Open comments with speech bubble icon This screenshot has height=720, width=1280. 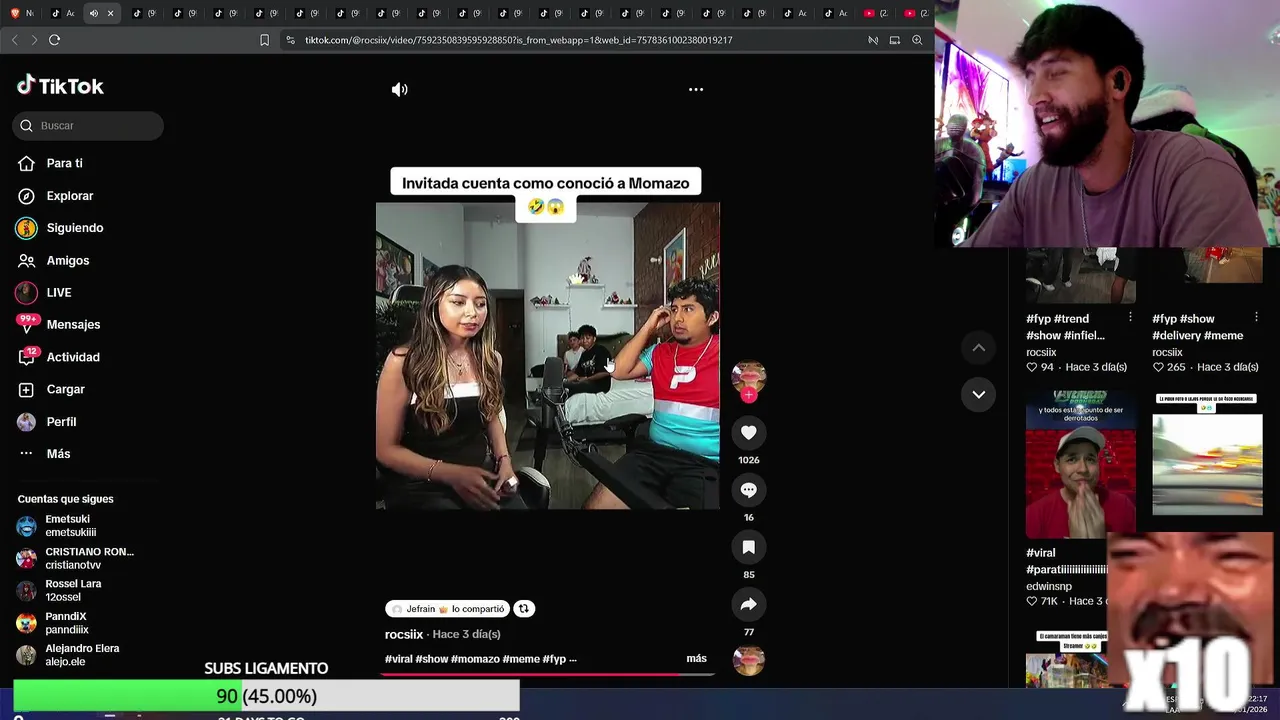point(748,490)
